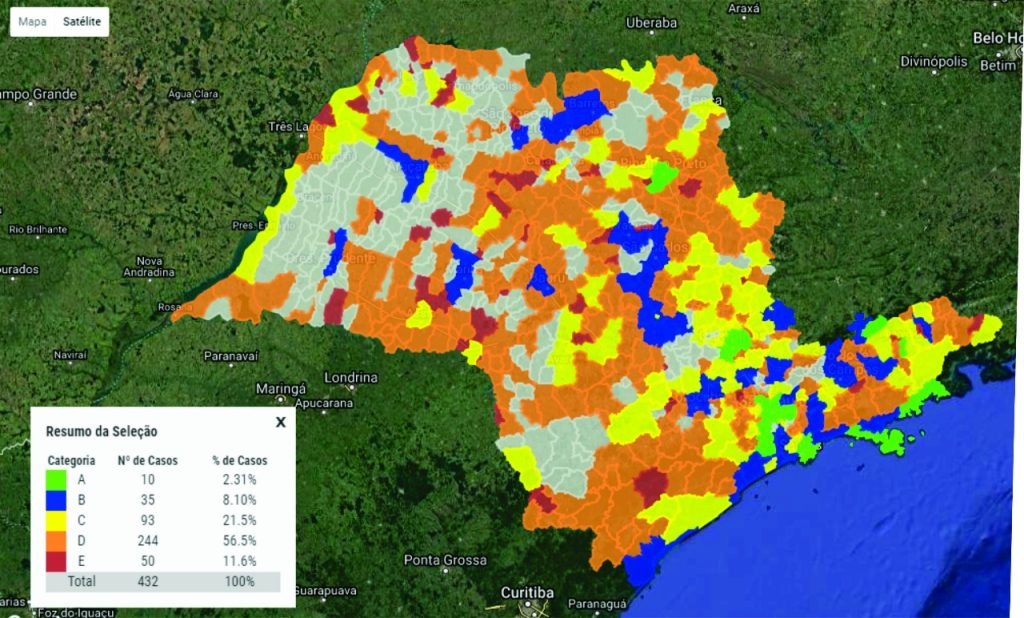The image size is (1024, 618).
Task: Click the Nº de Casos column header
Action: coord(148,461)
